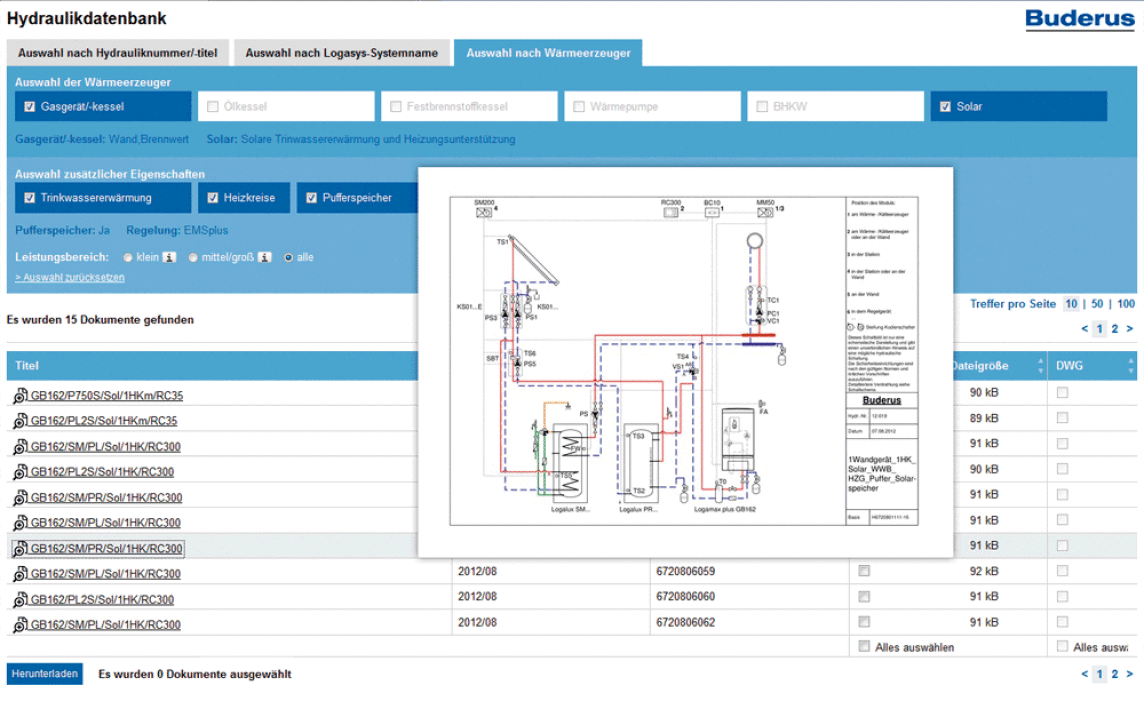Click Auswahl zurücksetzen link
The width and height of the screenshot is (1144, 709).
click(70, 278)
